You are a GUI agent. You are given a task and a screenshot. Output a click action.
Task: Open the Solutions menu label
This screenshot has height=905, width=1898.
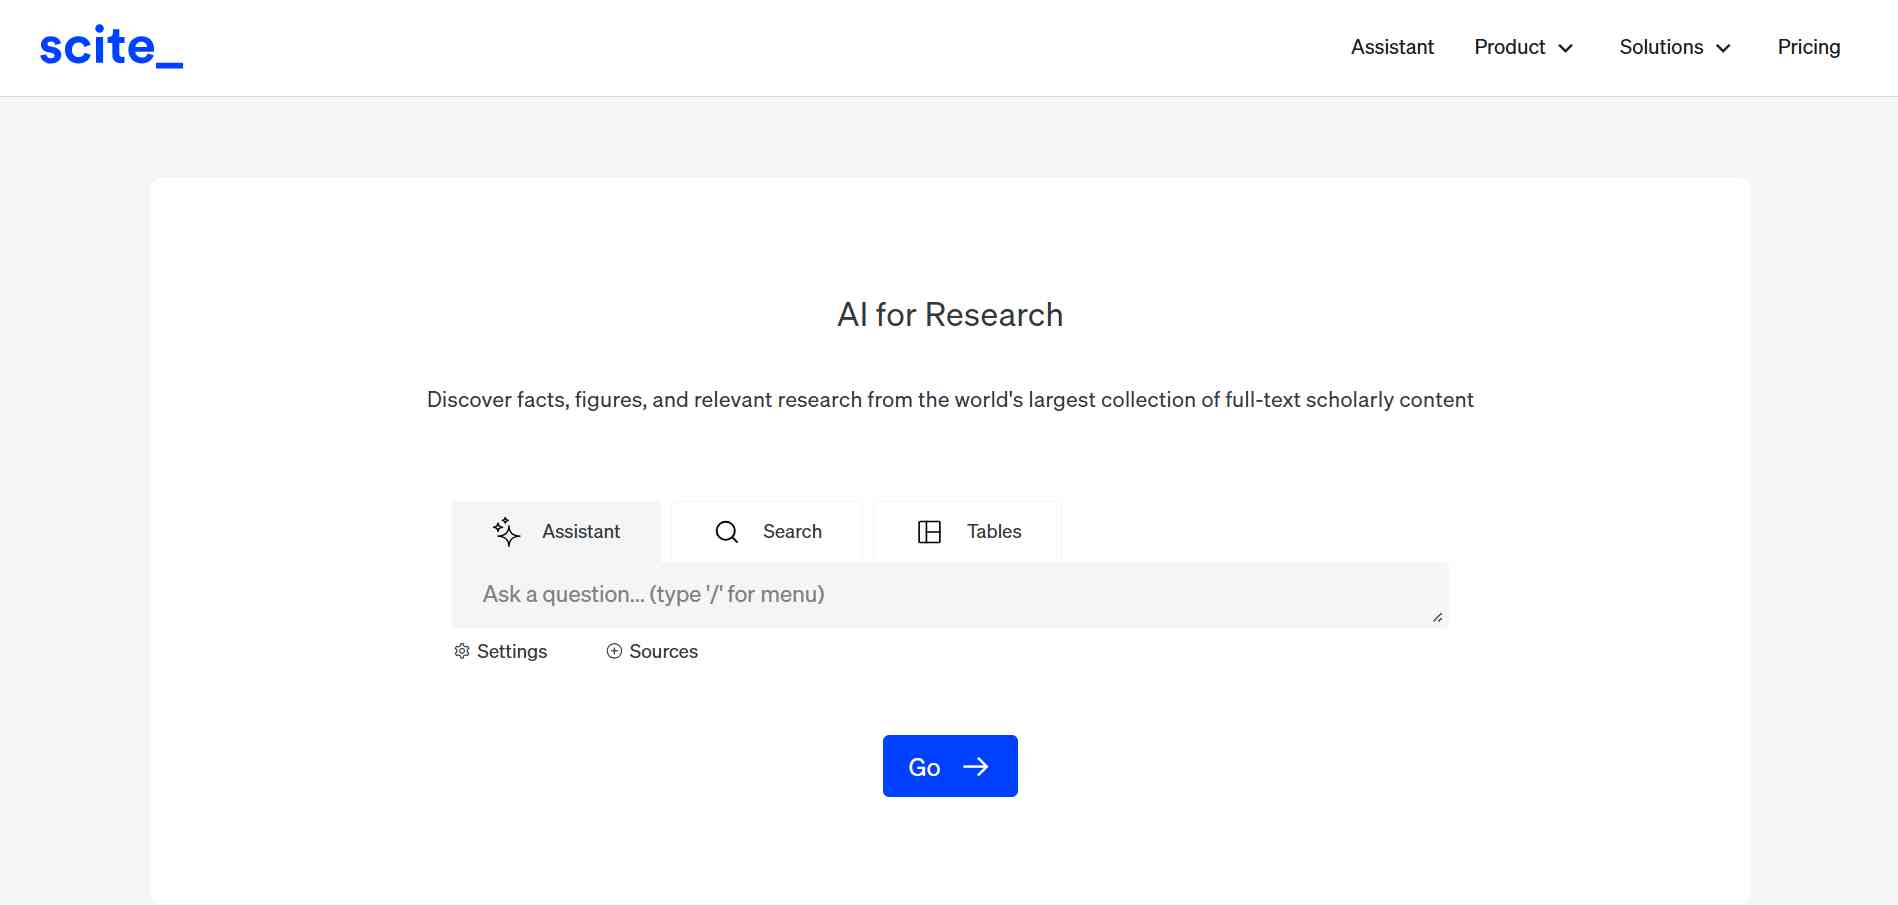[x=1661, y=47]
